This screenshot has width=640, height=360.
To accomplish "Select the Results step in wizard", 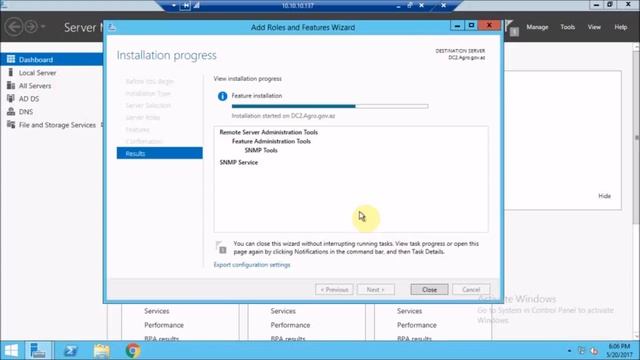I will pos(160,153).
